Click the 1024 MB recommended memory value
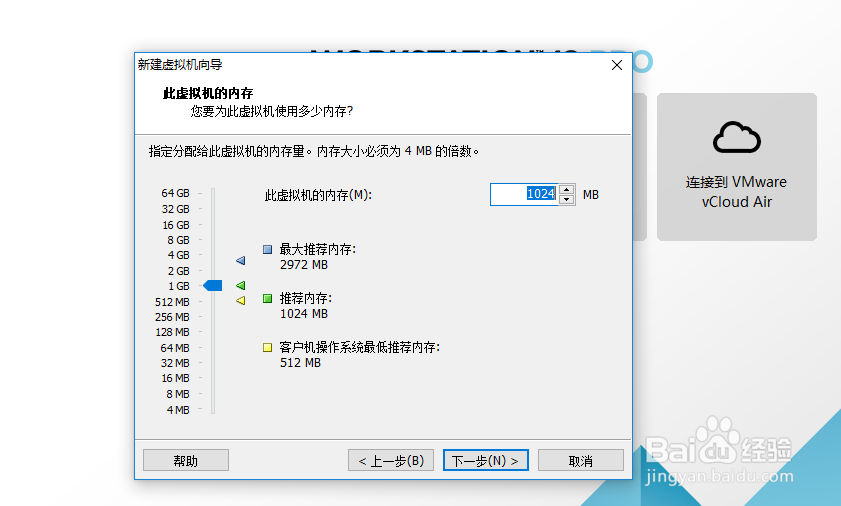Viewport: 841px width, 506px height. tap(304, 314)
